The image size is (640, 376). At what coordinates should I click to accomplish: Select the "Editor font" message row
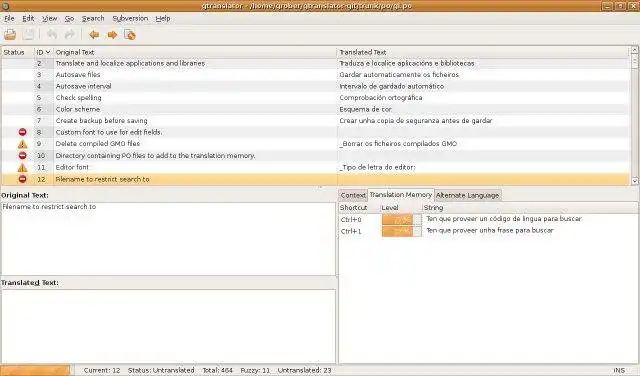pos(315,167)
